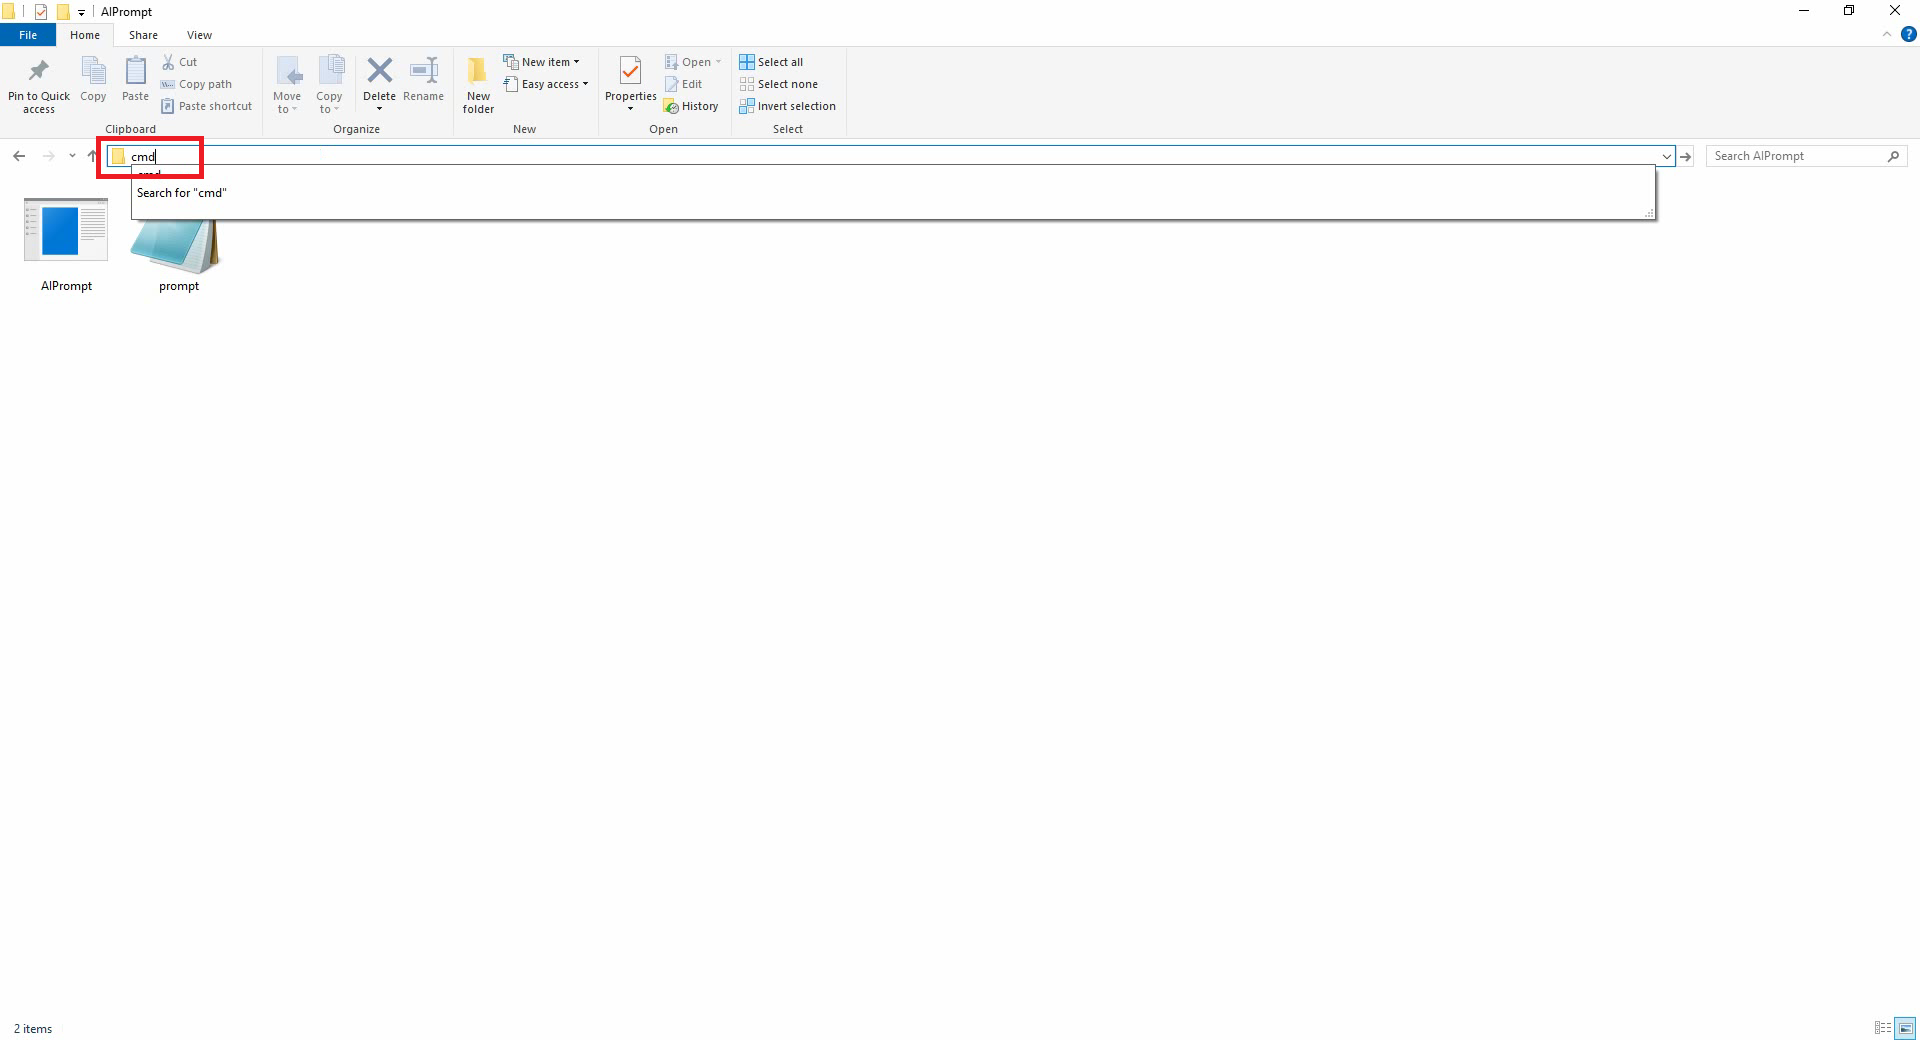1920x1040 pixels.
Task: Click the Paste ribbon button
Action: tap(135, 80)
